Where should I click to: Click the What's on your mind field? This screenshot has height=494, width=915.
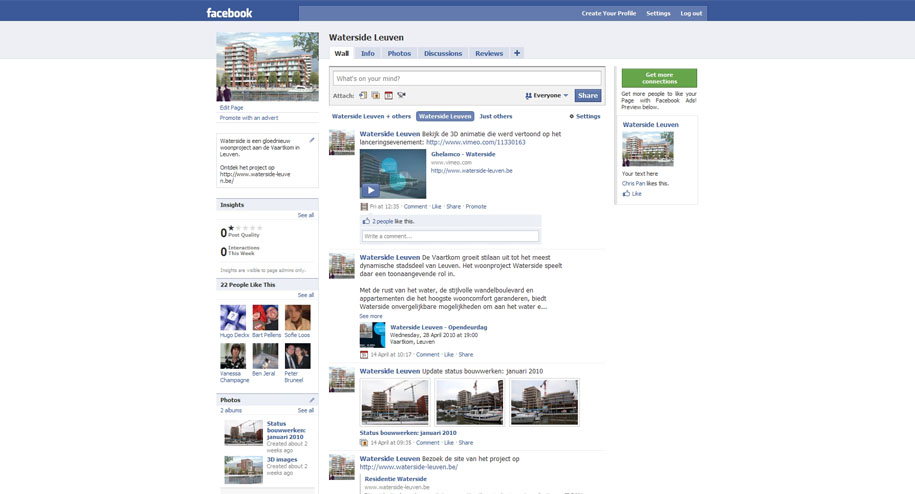coord(467,79)
